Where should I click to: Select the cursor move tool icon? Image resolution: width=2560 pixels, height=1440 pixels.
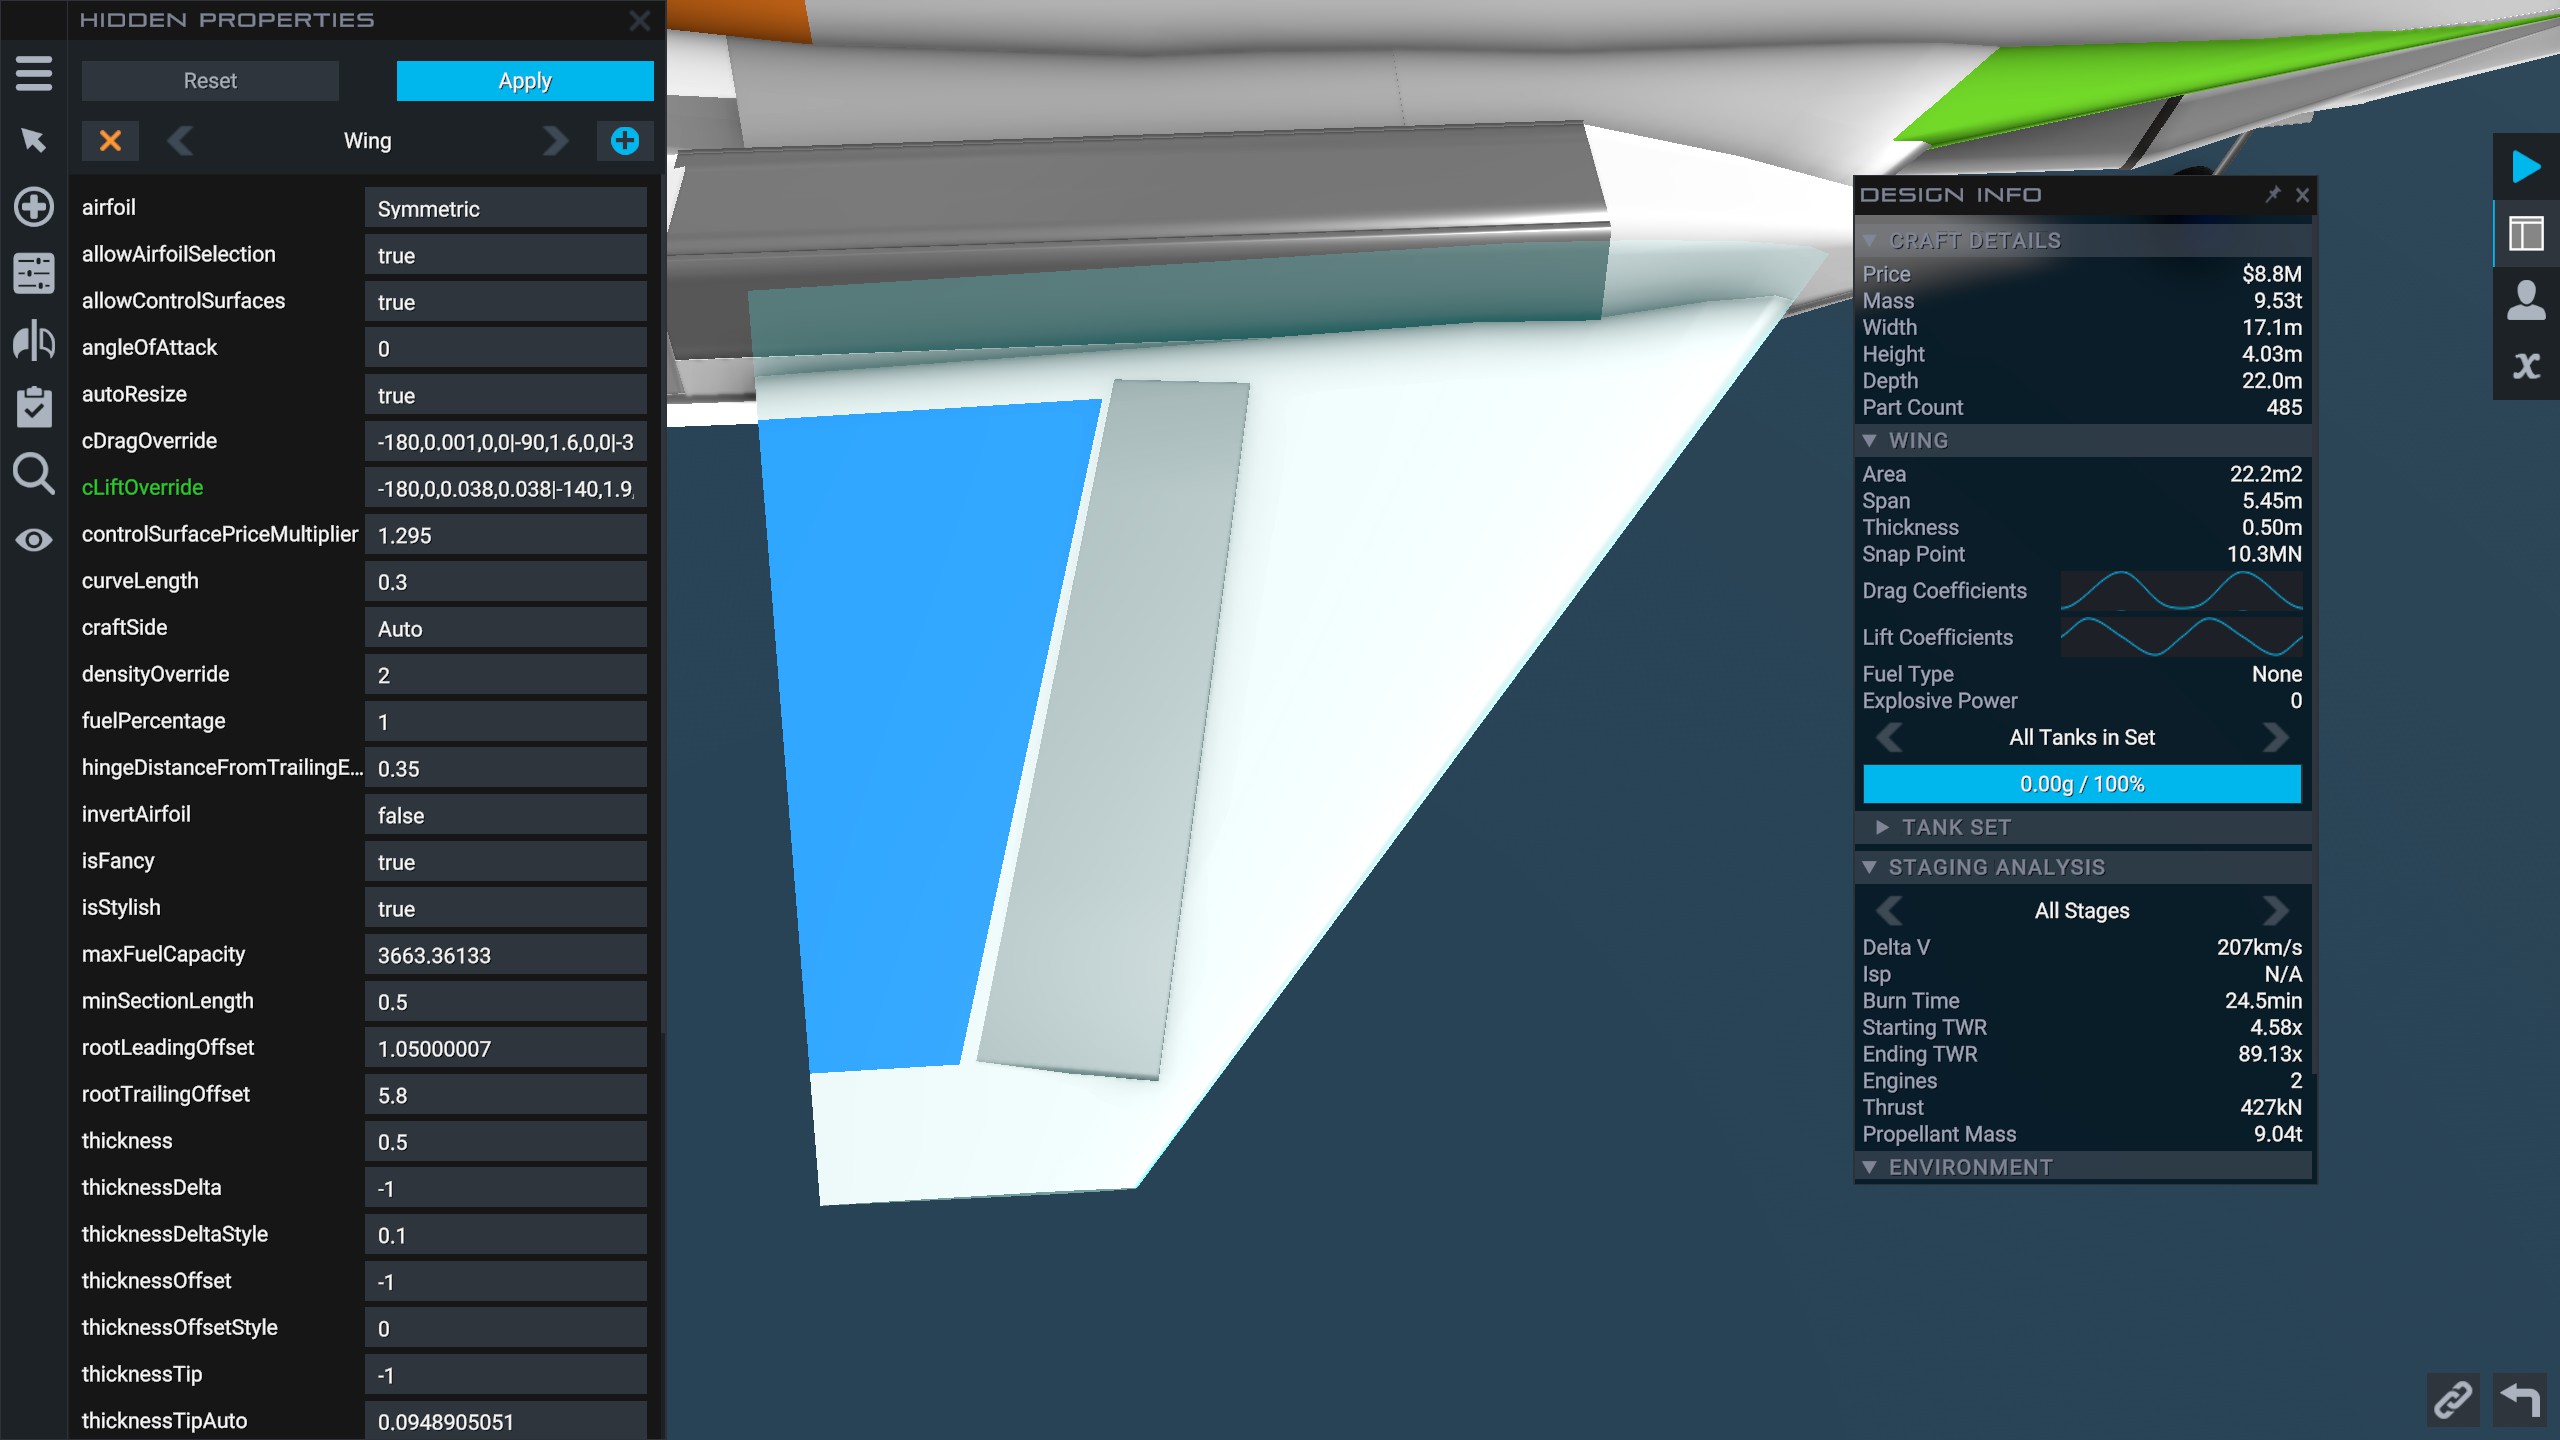coord(34,140)
